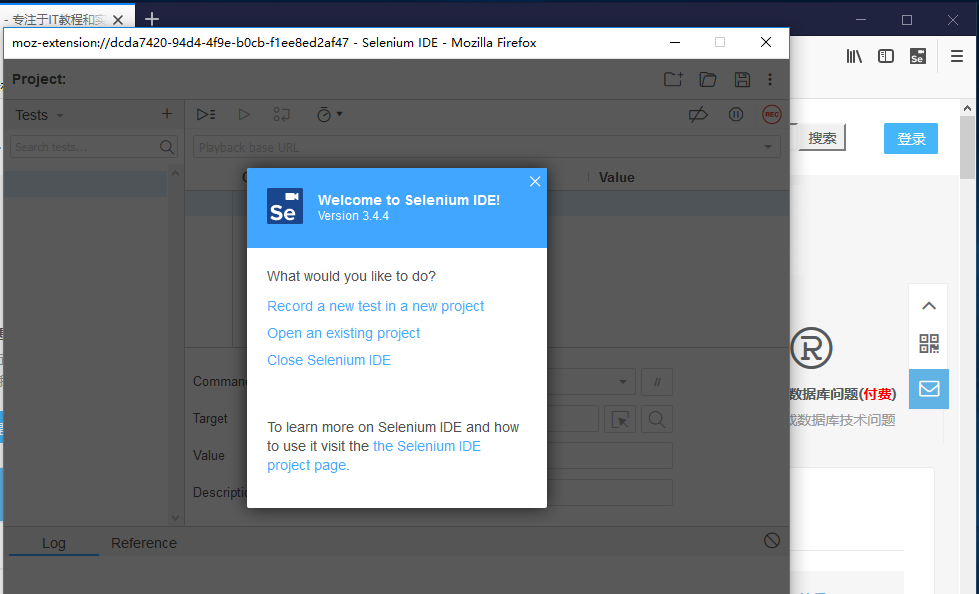The height and width of the screenshot is (594, 979).
Task: Open Firefox library icon
Action: (x=854, y=56)
